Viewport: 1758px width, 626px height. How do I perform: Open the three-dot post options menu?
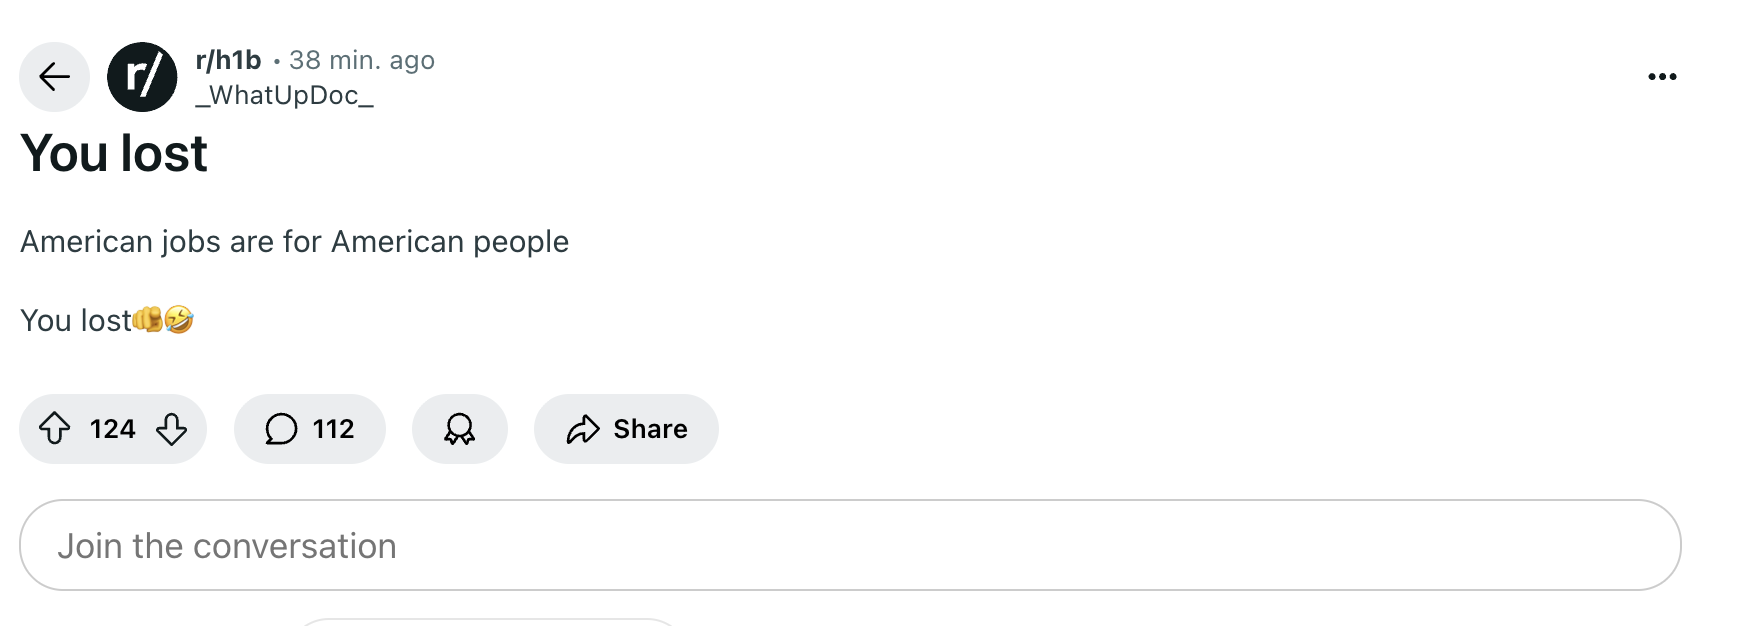1662,77
